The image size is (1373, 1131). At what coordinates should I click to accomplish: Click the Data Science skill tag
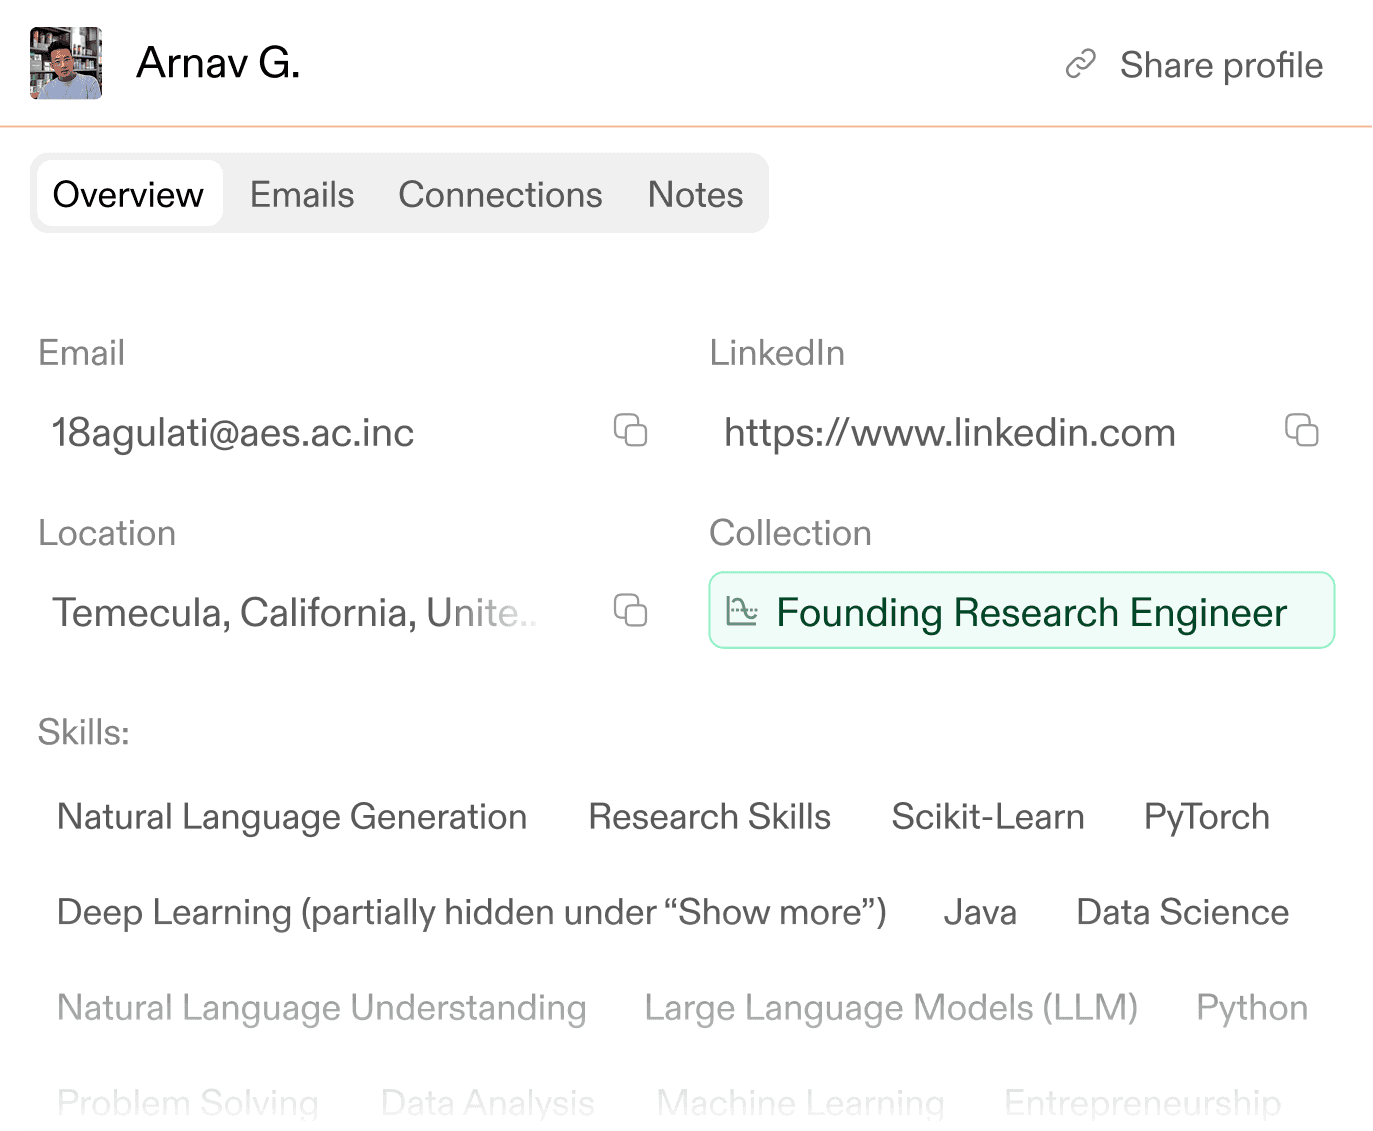coord(1182,912)
